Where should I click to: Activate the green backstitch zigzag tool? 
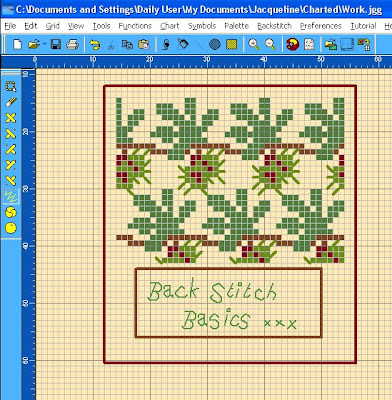click(x=11, y=196)
